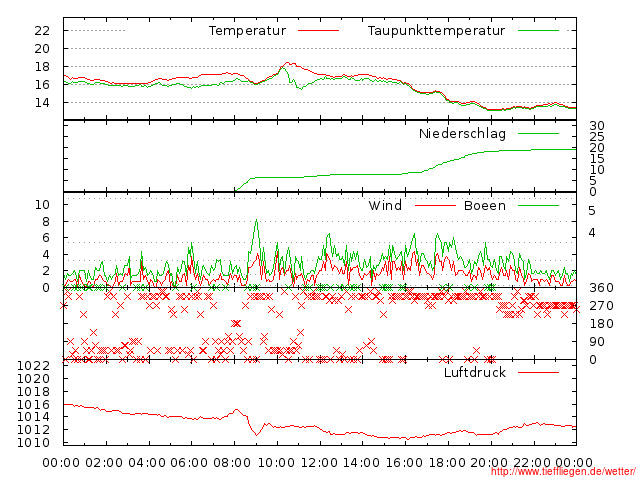Click the green Boeen legend line

click(x=538, y=205)
